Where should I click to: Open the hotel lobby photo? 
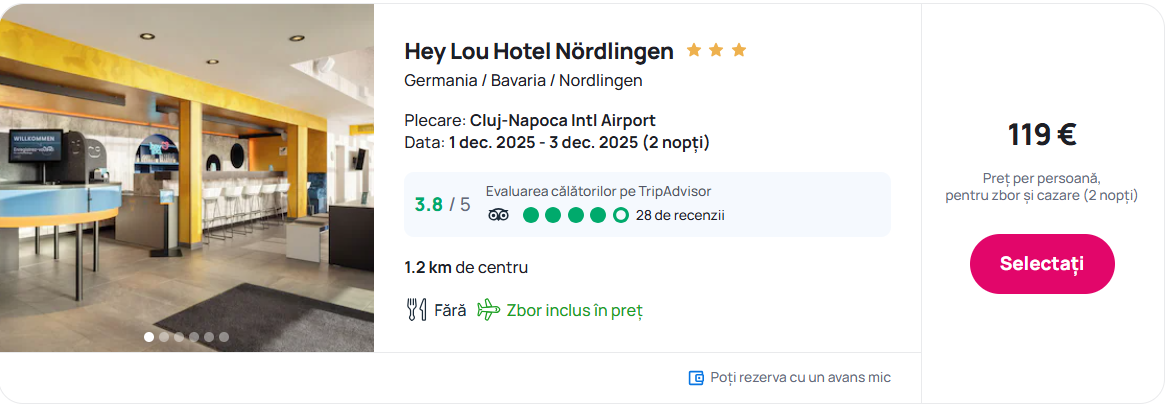point(187,178)
